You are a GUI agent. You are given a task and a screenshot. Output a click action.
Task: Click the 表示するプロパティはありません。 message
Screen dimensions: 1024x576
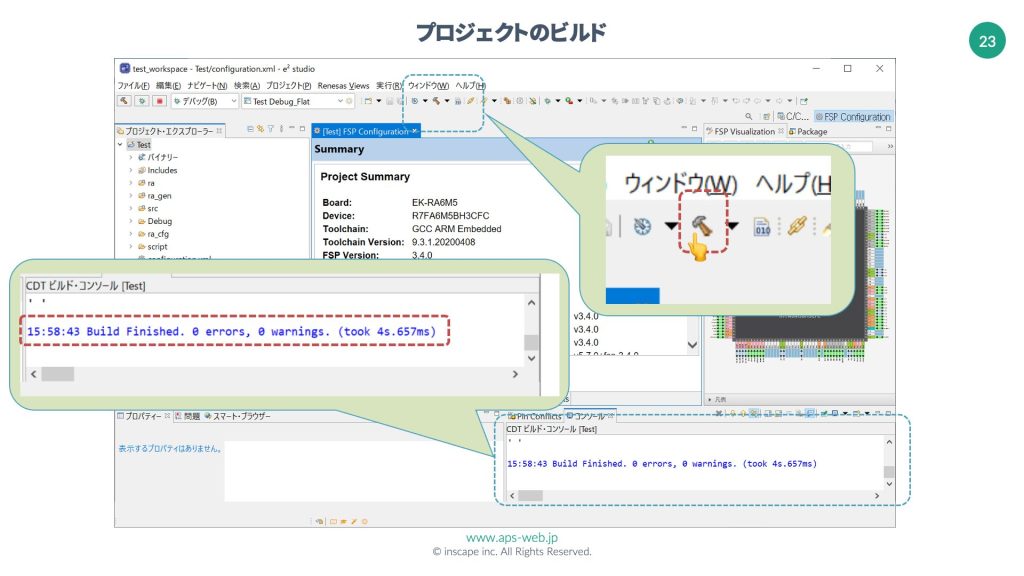170,449
